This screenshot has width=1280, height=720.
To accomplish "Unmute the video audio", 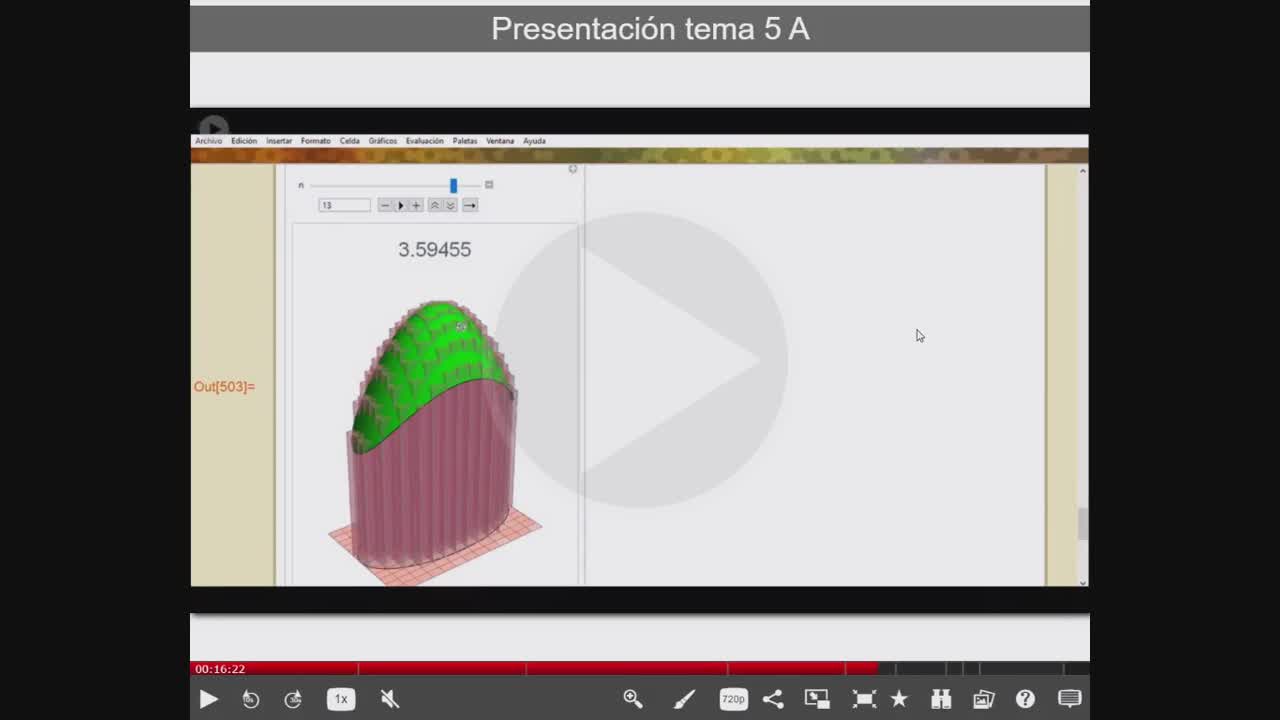I will (390, 700).
